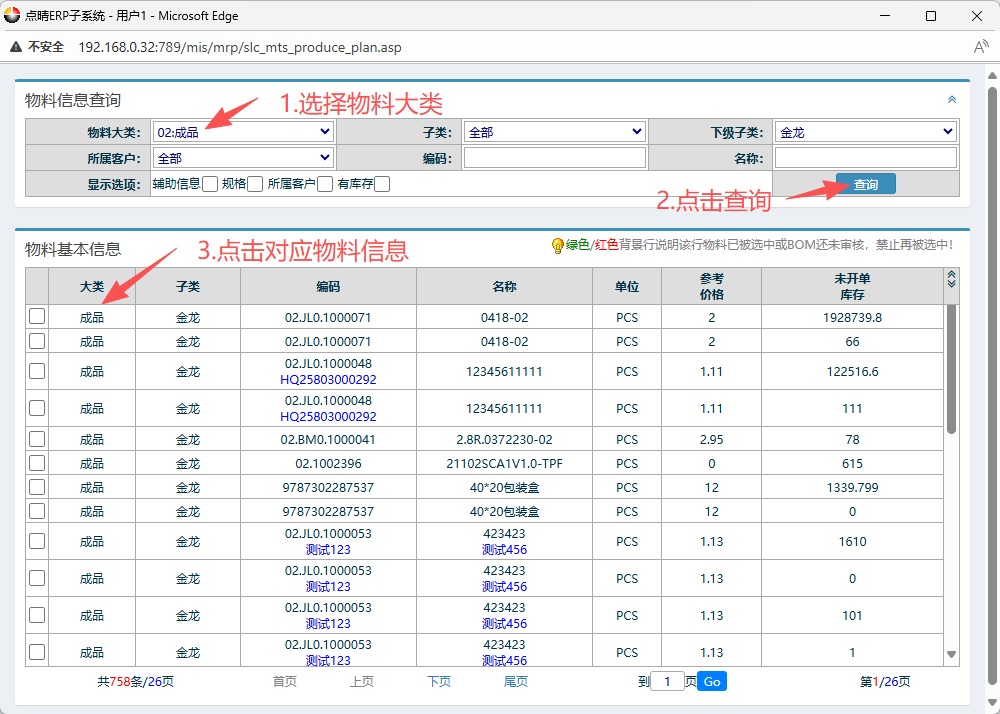Viewport: 1000px width, 714px height.
Task: Expand the 下级子类 dropdown showing 金龙
Action: click(865, 132)
